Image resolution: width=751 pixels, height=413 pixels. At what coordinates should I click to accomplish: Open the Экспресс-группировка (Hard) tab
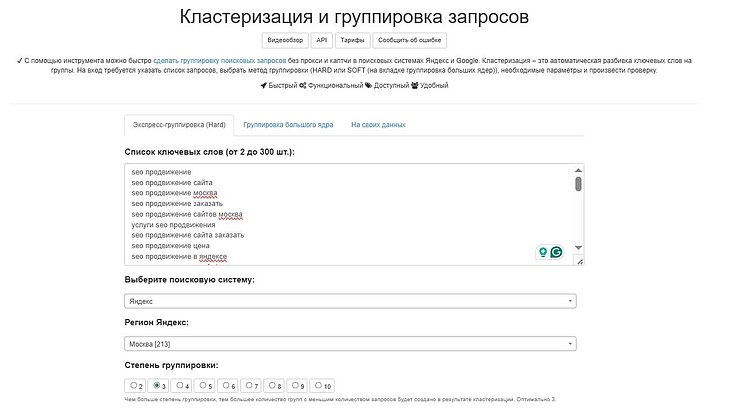pyautogui.click(x=179, y=125)
